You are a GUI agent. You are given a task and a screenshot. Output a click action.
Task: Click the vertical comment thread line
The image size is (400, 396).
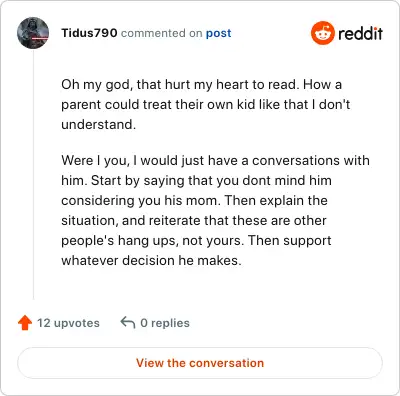pos(33,174)
